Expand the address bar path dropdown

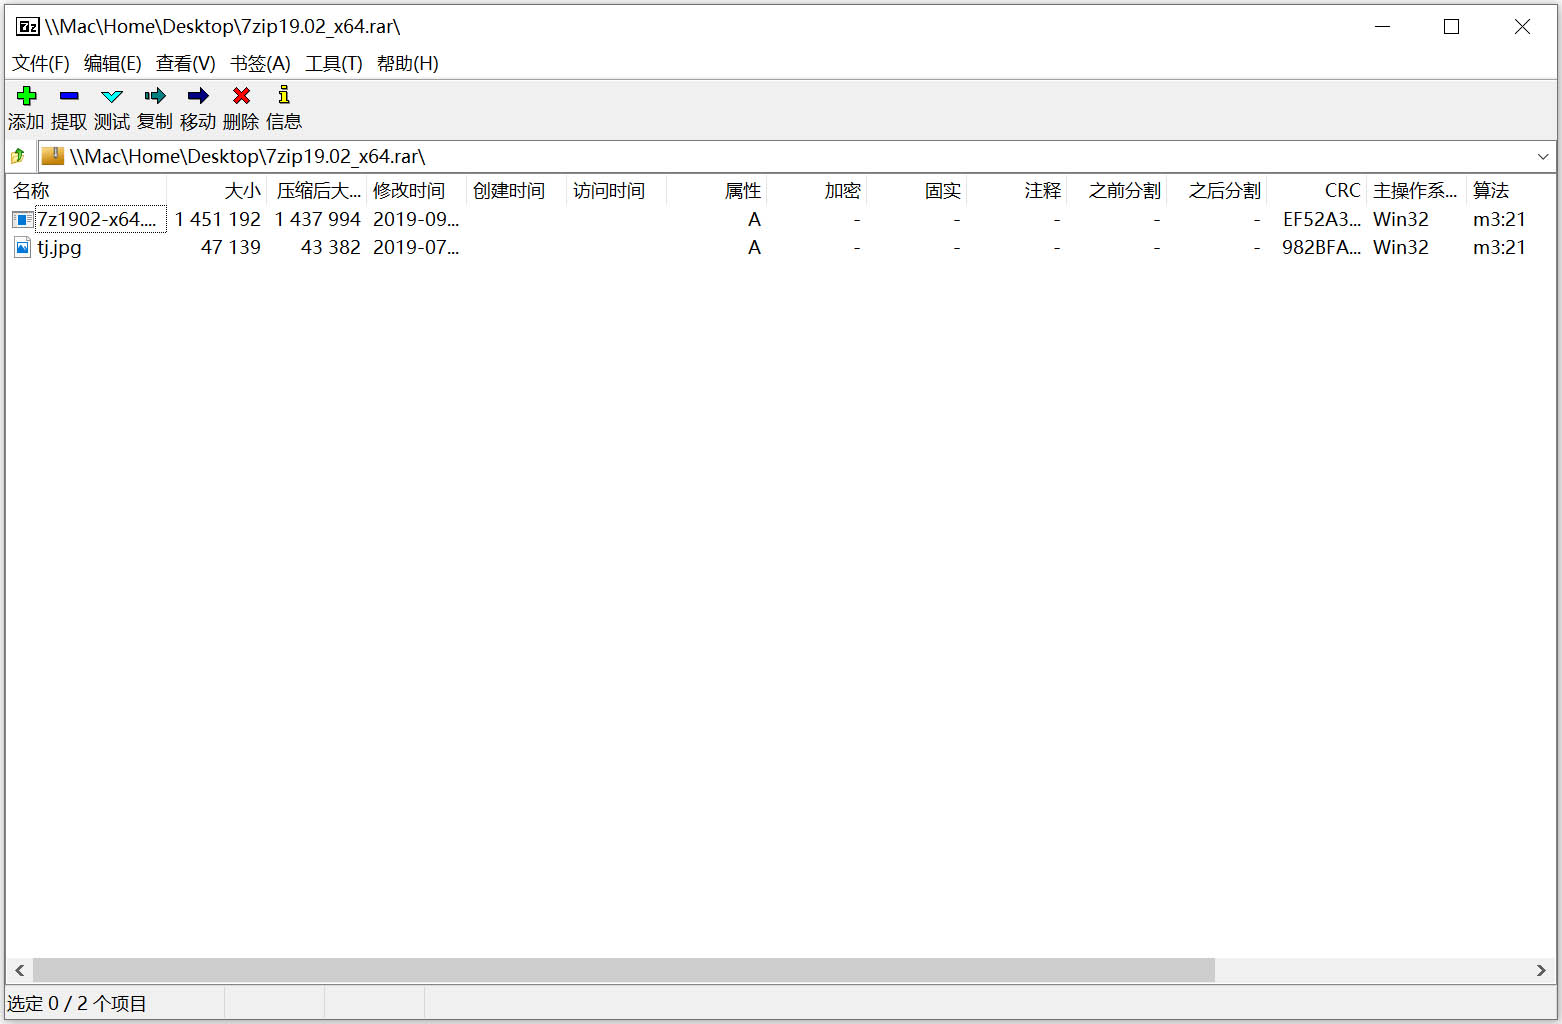point(1543,156)
